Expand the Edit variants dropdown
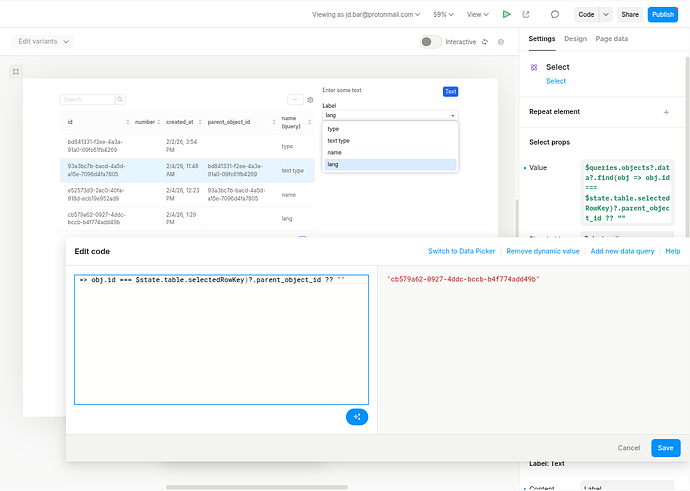This screenshot has height=491, width=690. pos(43,41)
